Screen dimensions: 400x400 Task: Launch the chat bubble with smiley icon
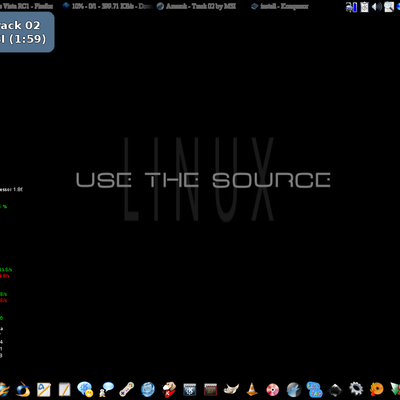click(85, 389)
